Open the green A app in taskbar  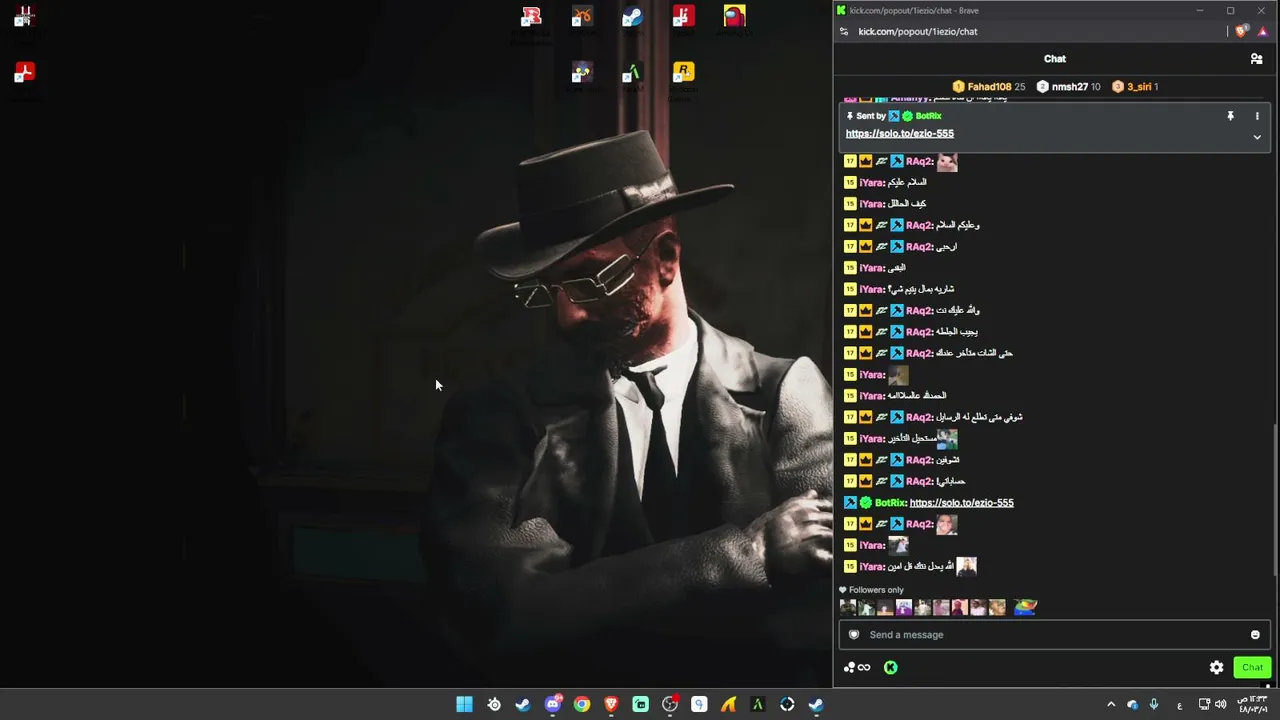[x=757, y=705]
